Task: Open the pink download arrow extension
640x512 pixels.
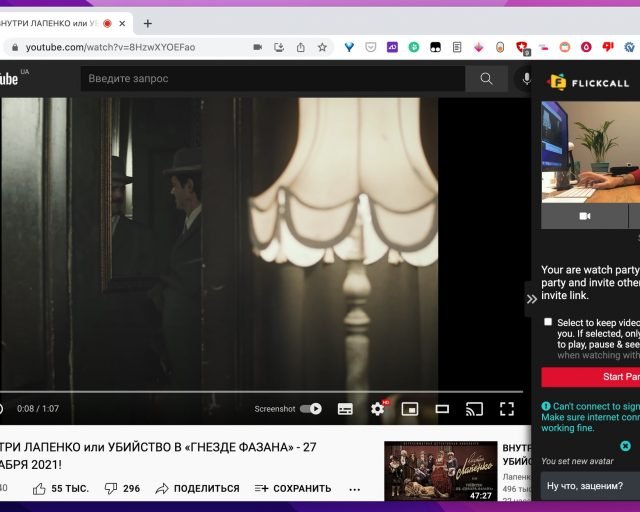Action: (x=479, y=47)
